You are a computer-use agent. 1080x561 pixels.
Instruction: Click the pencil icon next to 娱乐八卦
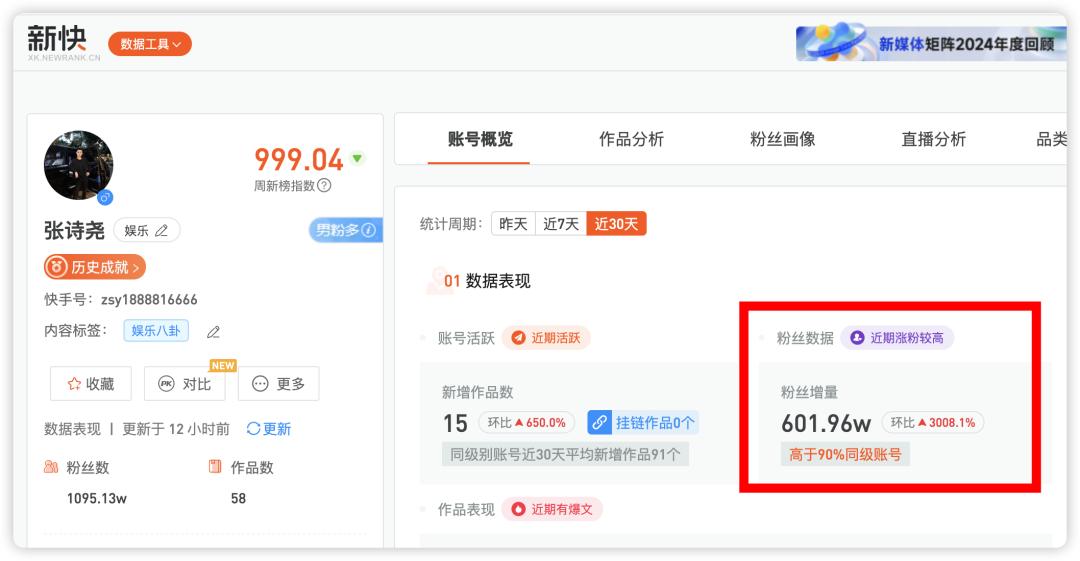click(x=213, y=332)
